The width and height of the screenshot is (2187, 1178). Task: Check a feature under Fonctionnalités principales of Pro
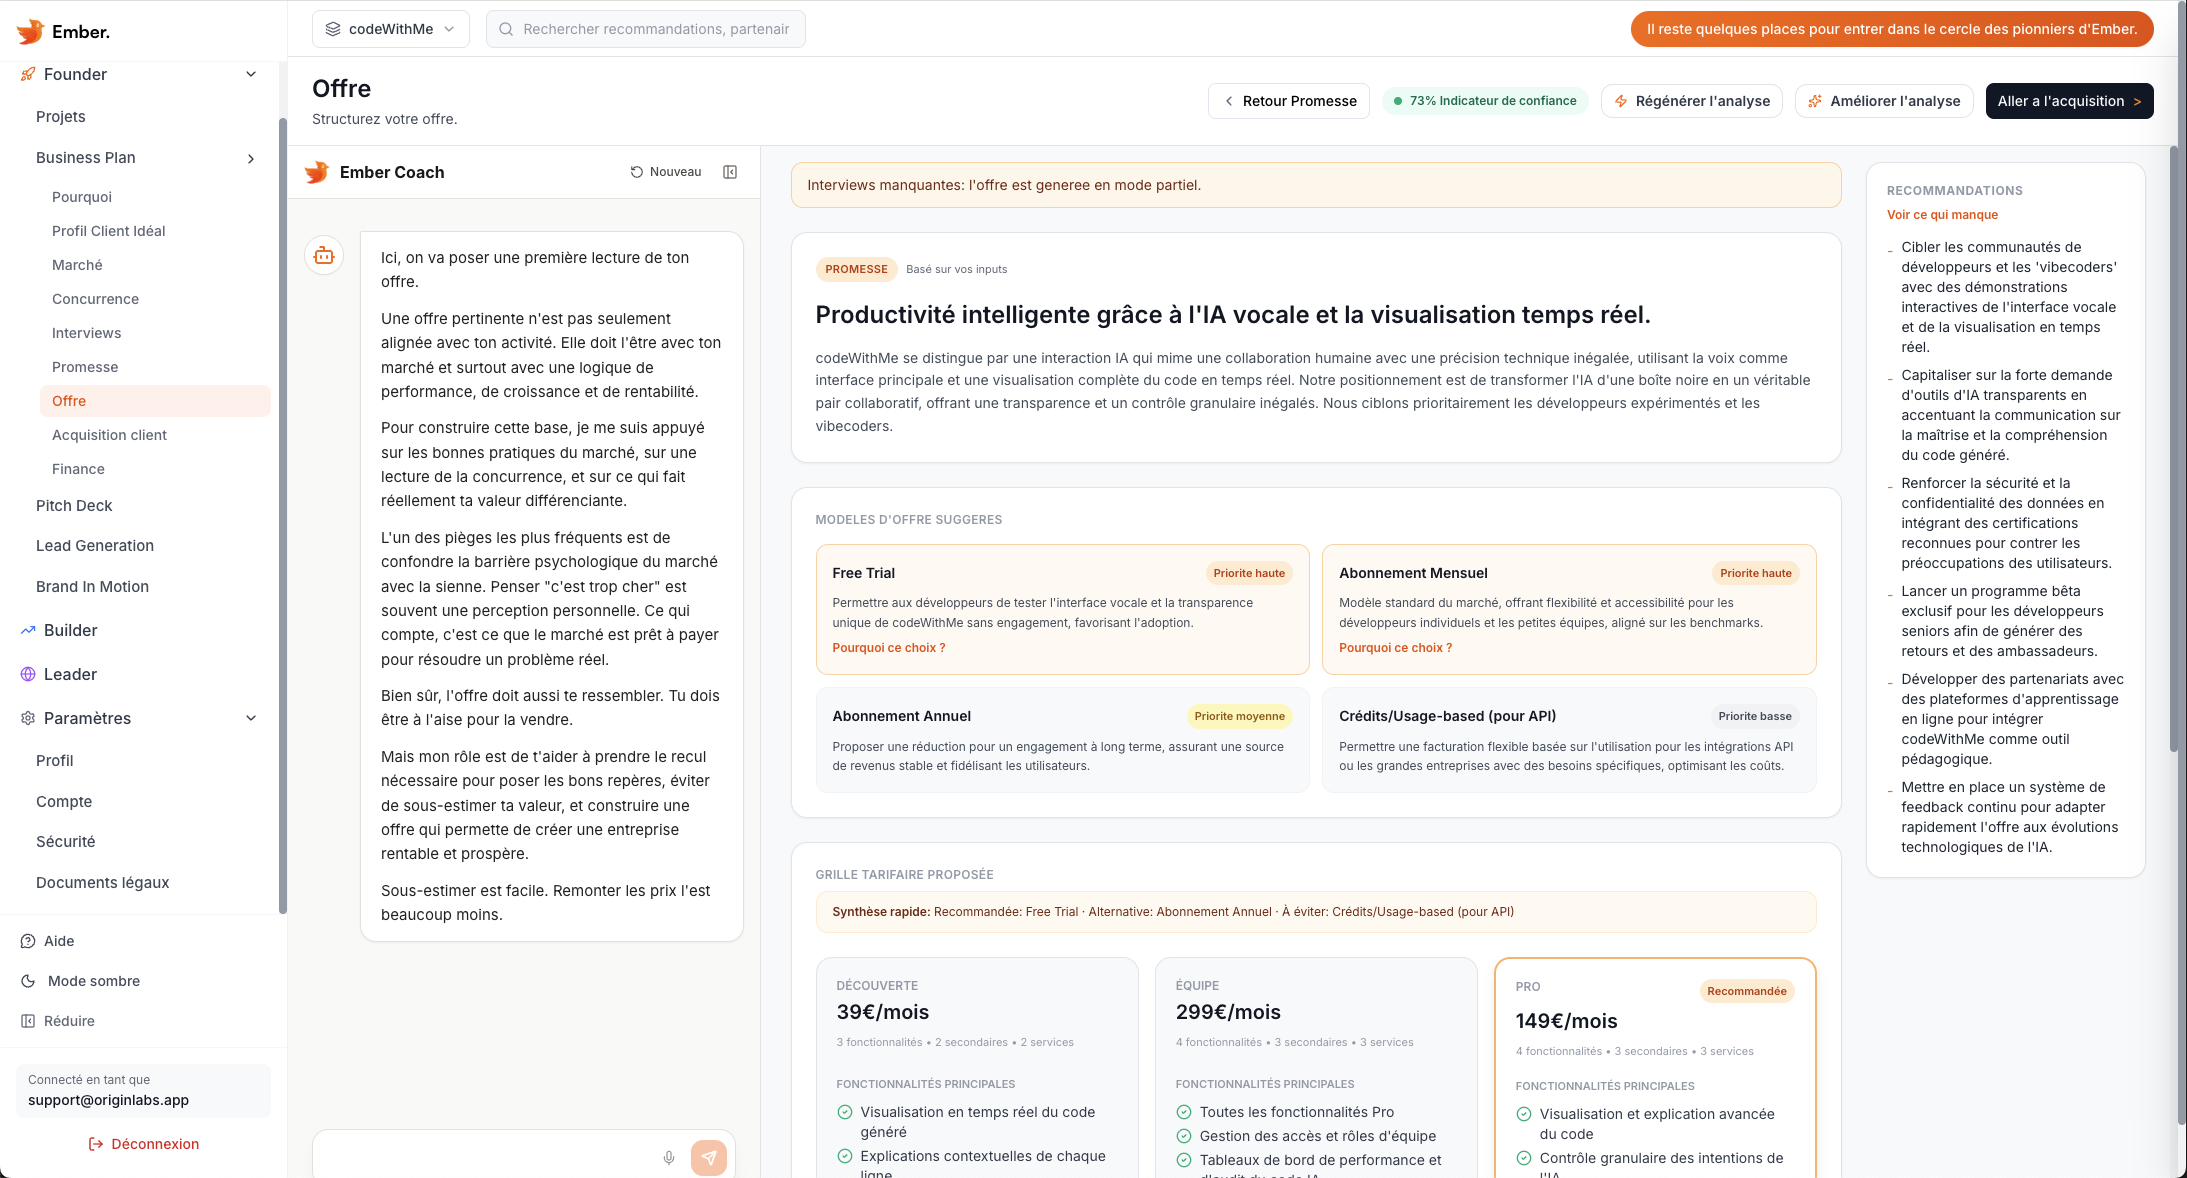(1524, 1113)
